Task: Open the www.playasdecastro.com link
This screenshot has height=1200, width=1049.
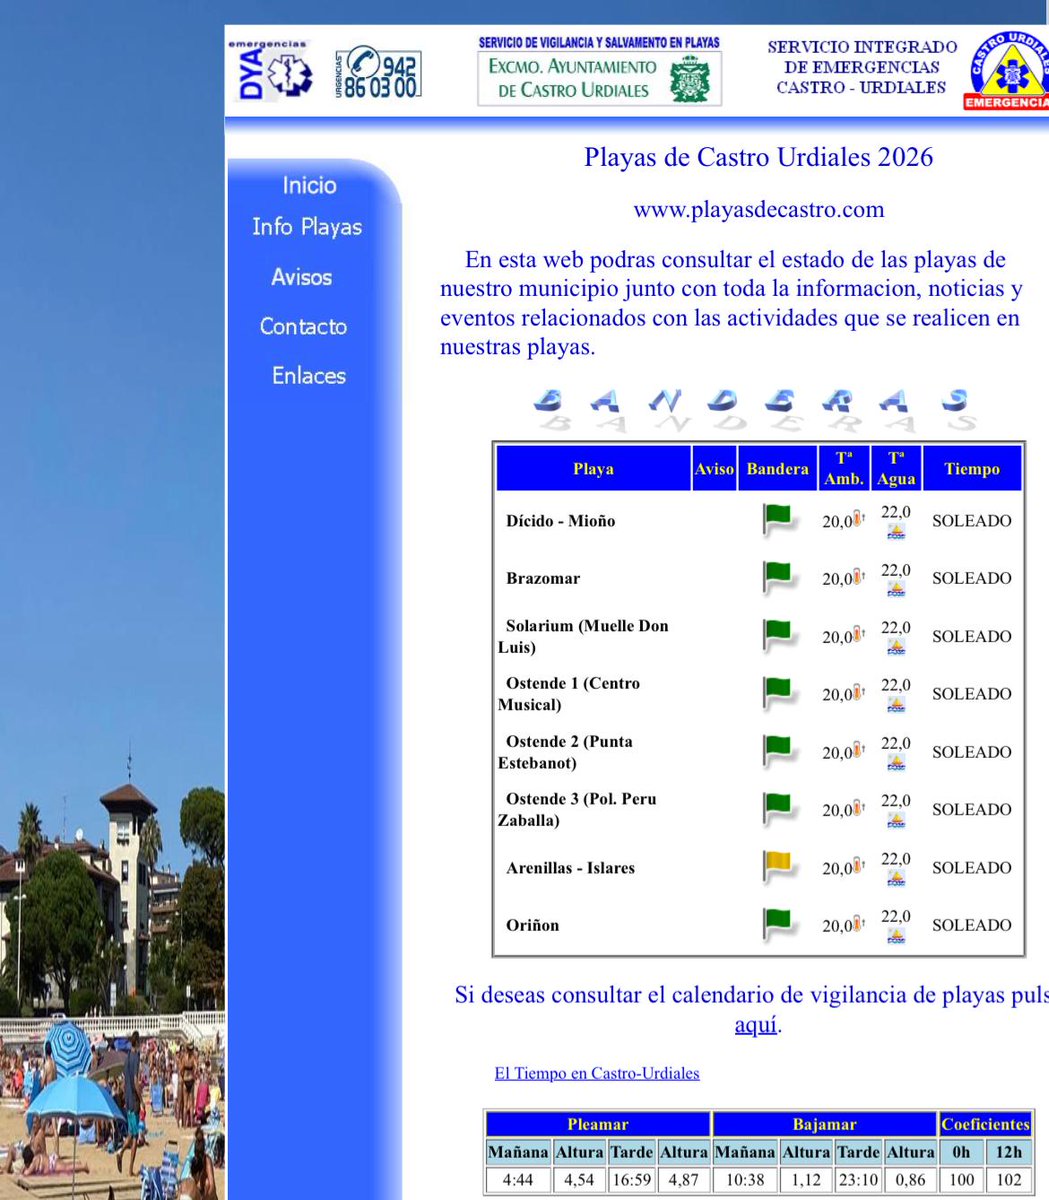Action: tap(759, 210)
